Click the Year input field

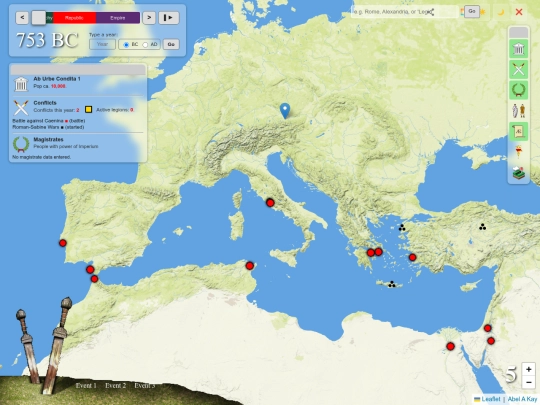[102, 44]
